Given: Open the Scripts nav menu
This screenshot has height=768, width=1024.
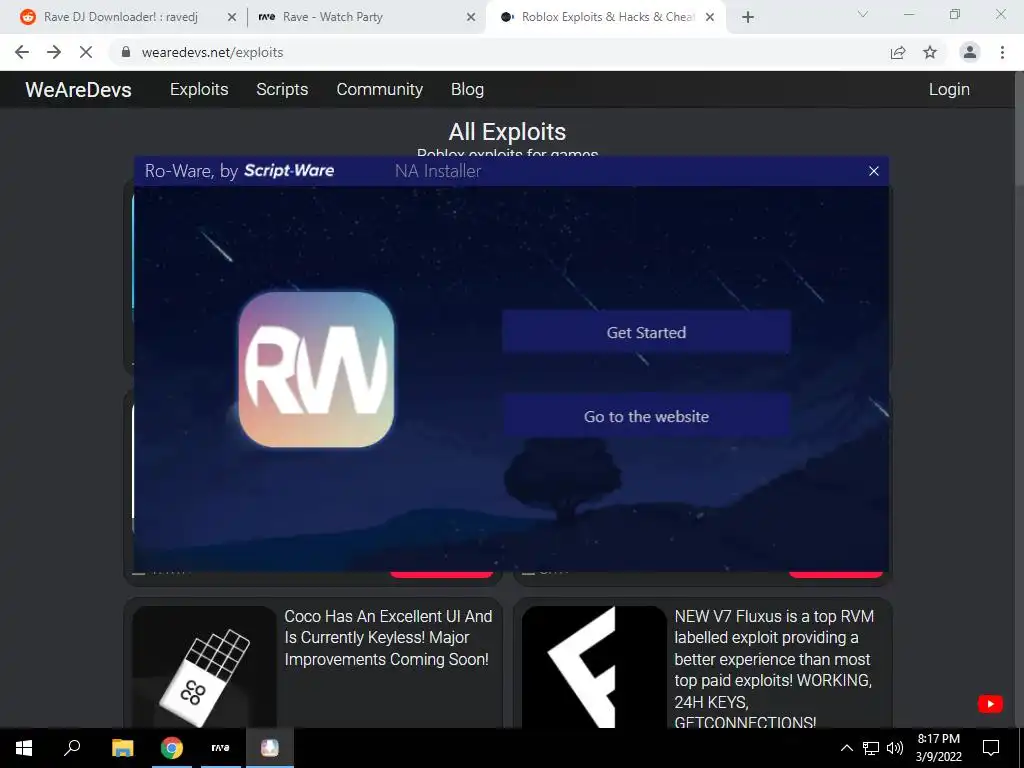Looking at the screenshot, I should tap(282, 89).
